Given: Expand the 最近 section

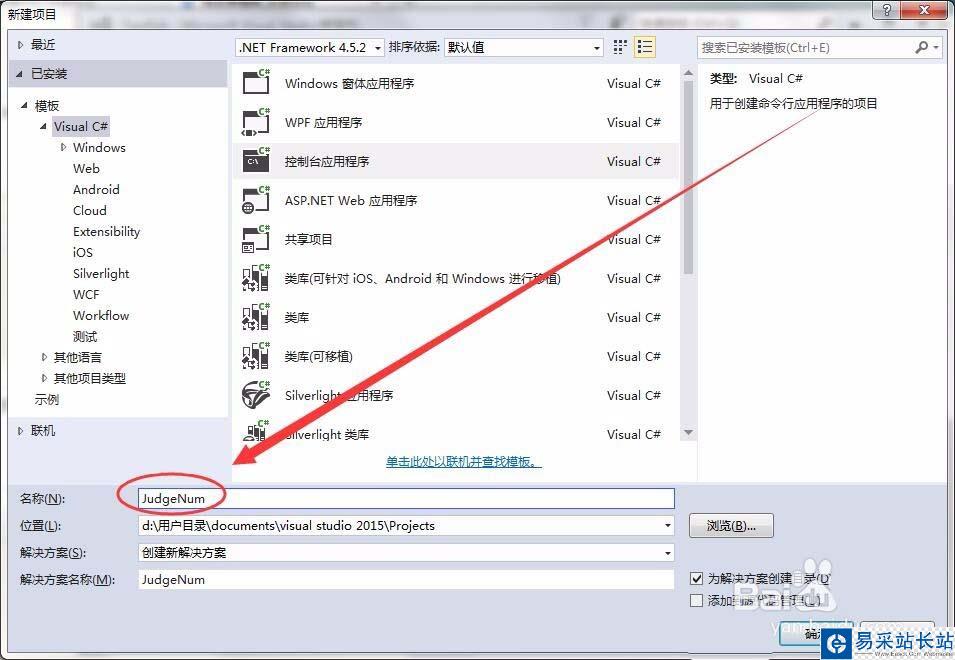Looking at the screenshot, I should 20,44.
